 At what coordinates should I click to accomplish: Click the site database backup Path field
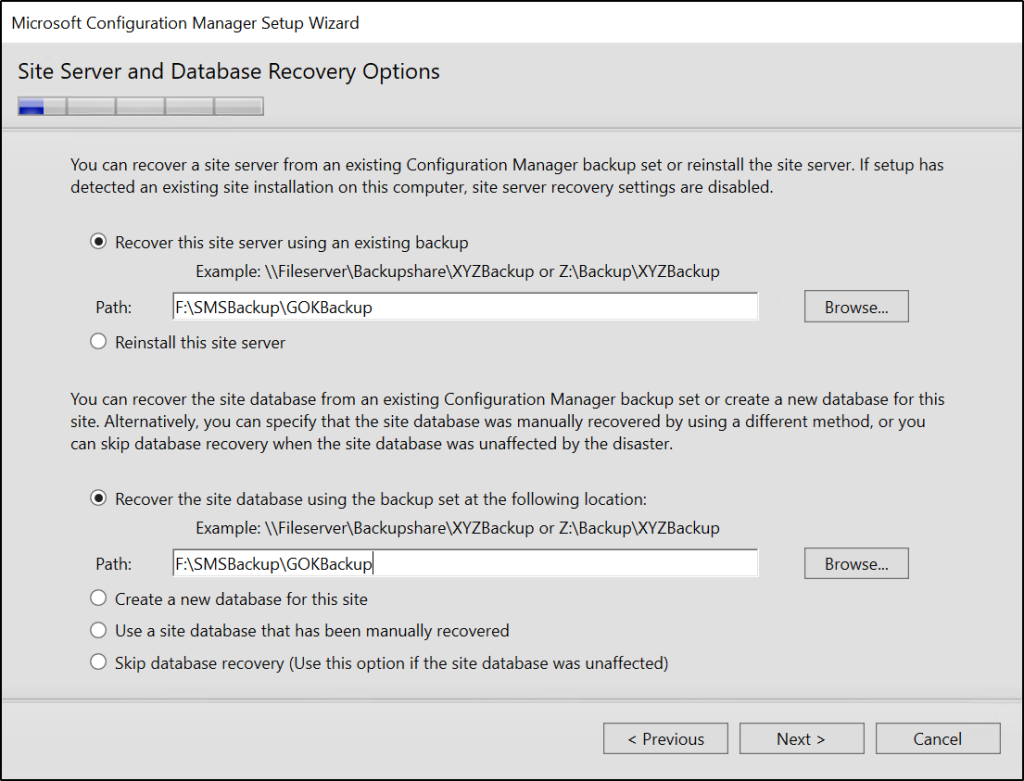[x=465, y=564]
